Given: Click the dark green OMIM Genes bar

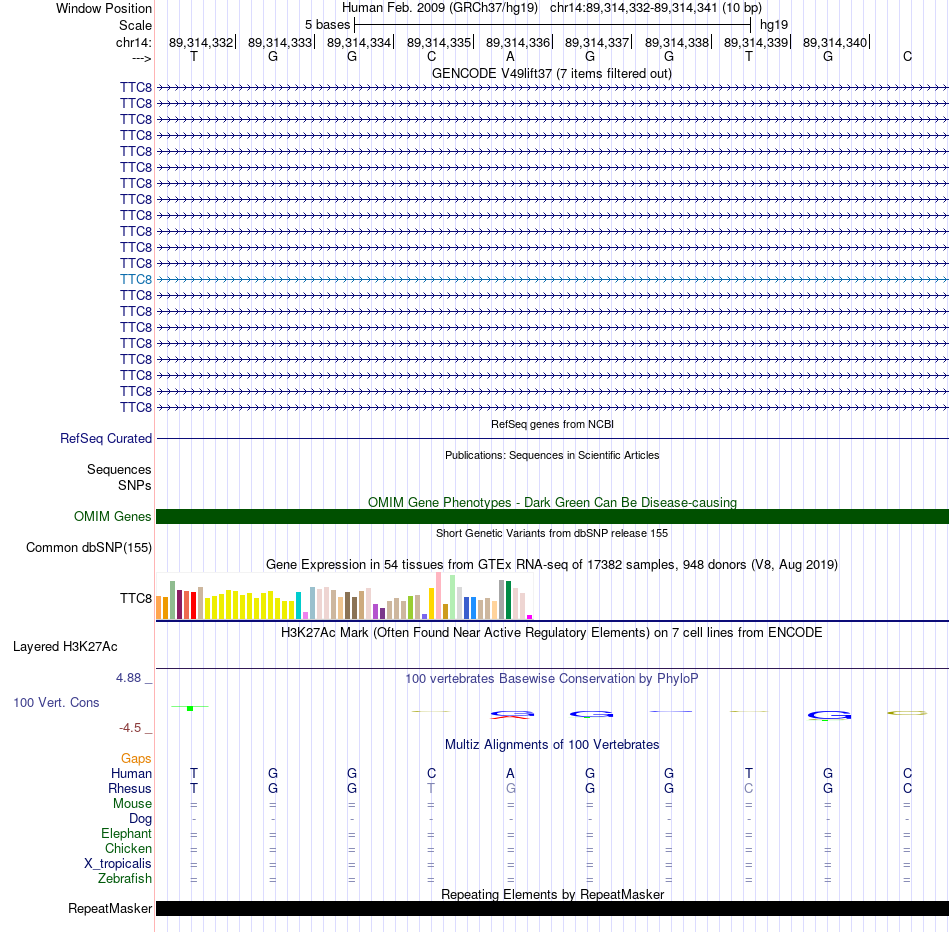Looking at the screenshot, I should (x=552, y=516).
